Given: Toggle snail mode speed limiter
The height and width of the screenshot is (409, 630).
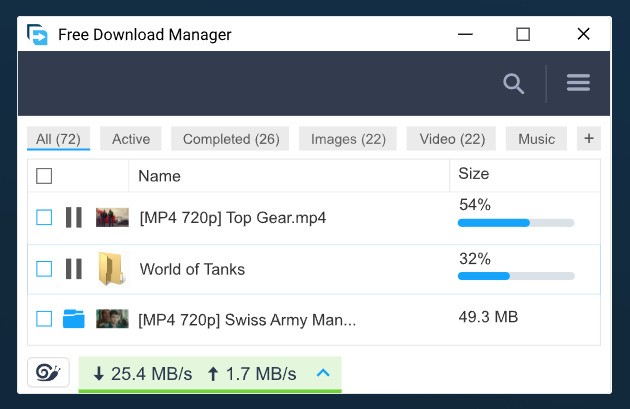Looking at the screenshot, I should click(48, 373).
